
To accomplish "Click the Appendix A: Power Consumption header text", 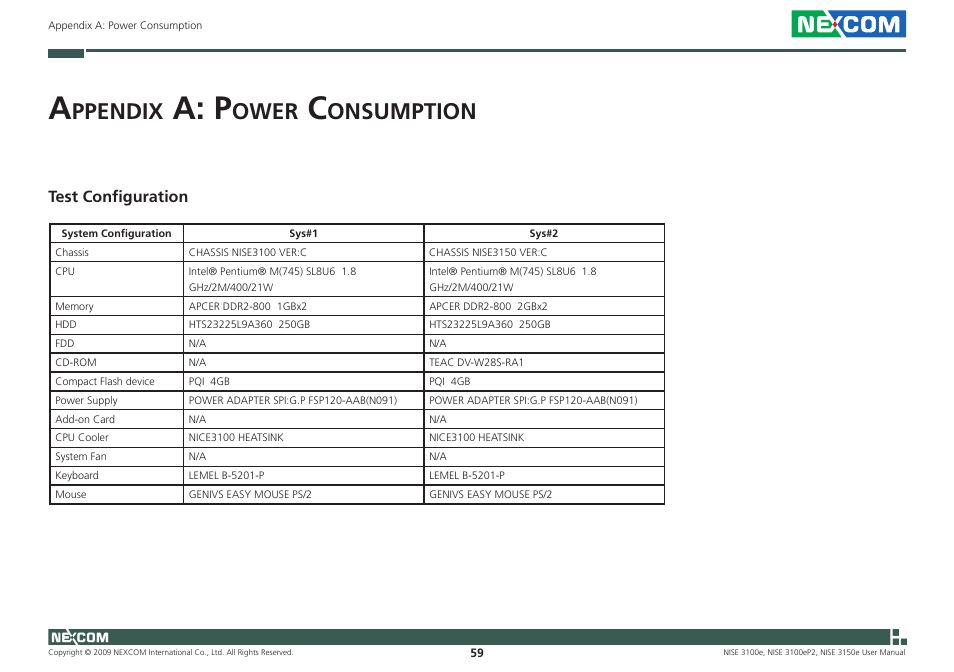I will pyautogui.click(x=124, y=25).
